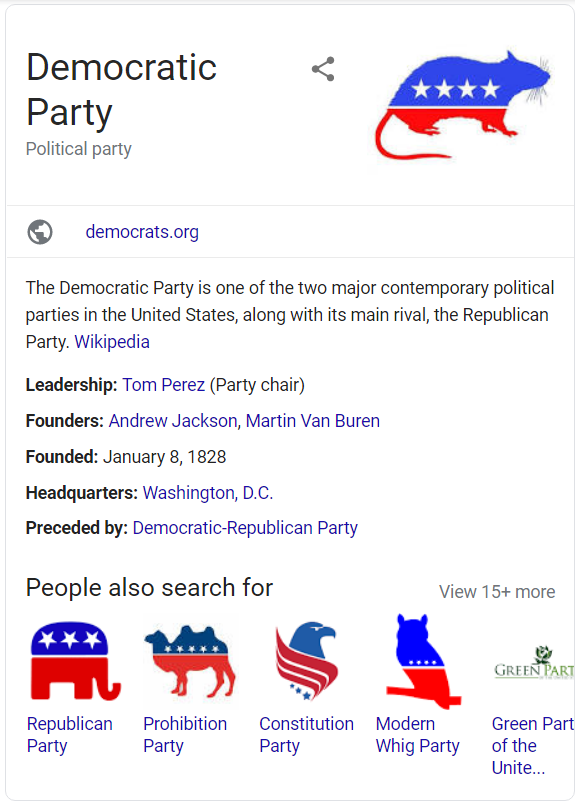Open Martin Van Buren link
This screenshot has width=575, height=803.
[313, 420]
